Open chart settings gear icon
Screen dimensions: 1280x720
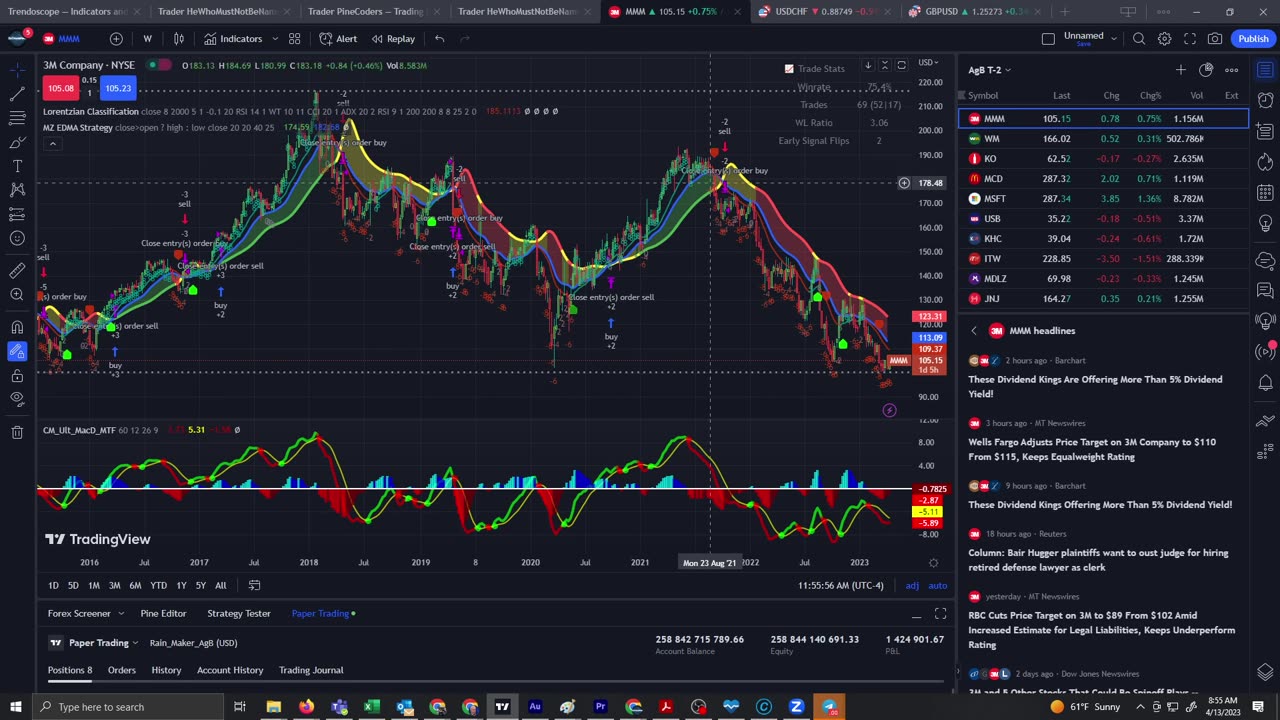click(x=1165, y=39)
